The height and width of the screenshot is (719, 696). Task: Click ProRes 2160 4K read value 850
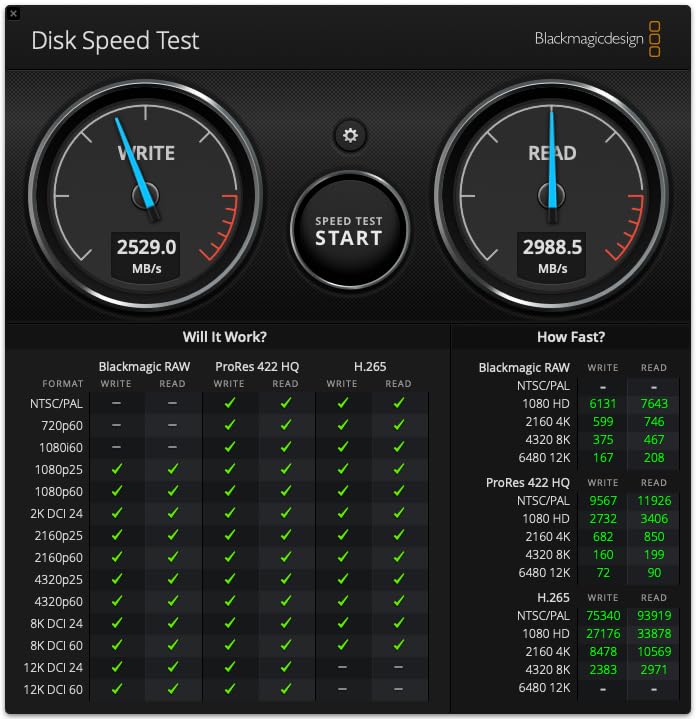pos(654,536)
